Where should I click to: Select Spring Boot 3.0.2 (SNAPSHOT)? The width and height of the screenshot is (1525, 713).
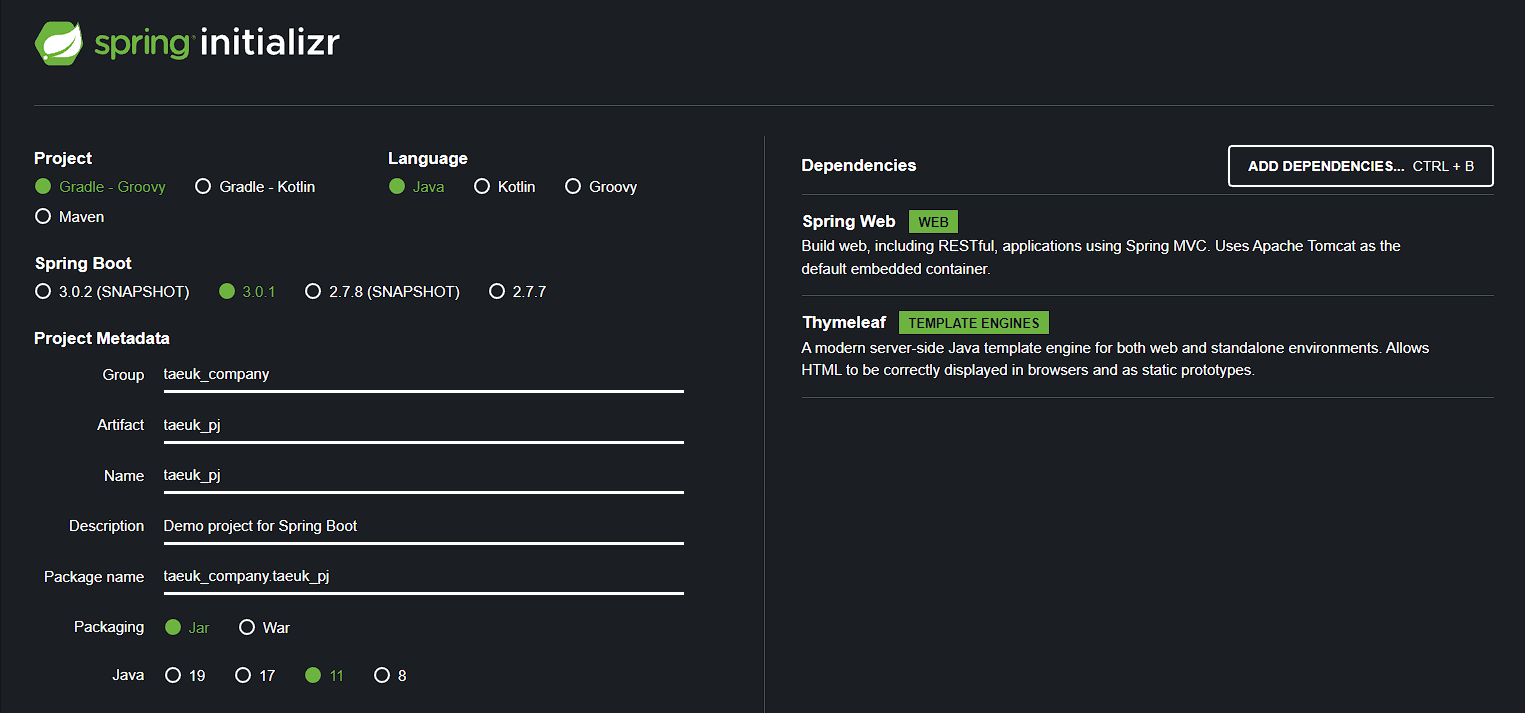coord(112,292)
